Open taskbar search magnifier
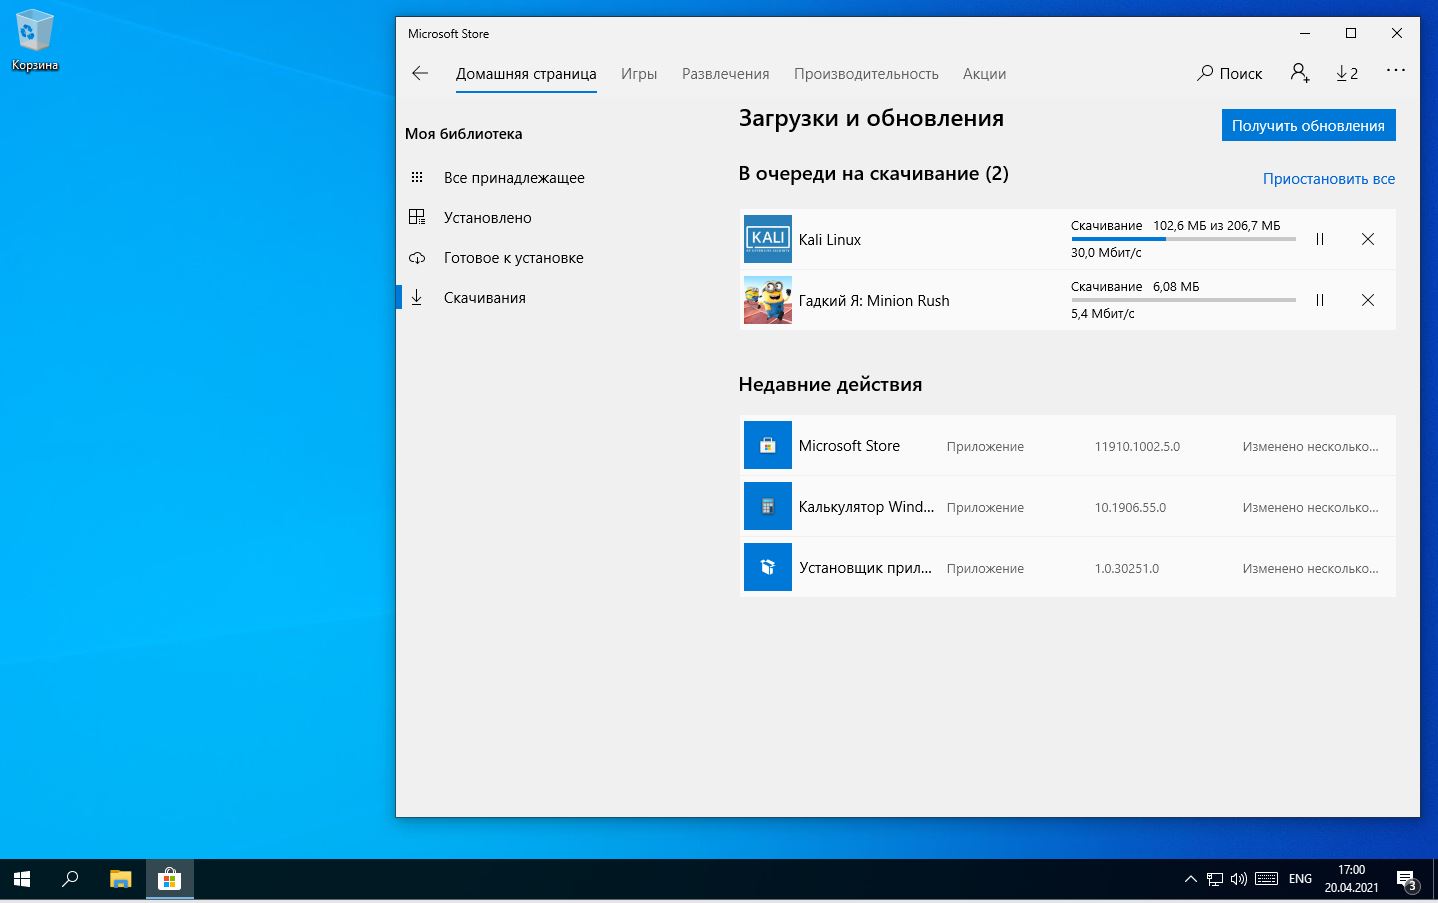The height and width of the screenshot is (903, 1438). [x=70, y=879]
